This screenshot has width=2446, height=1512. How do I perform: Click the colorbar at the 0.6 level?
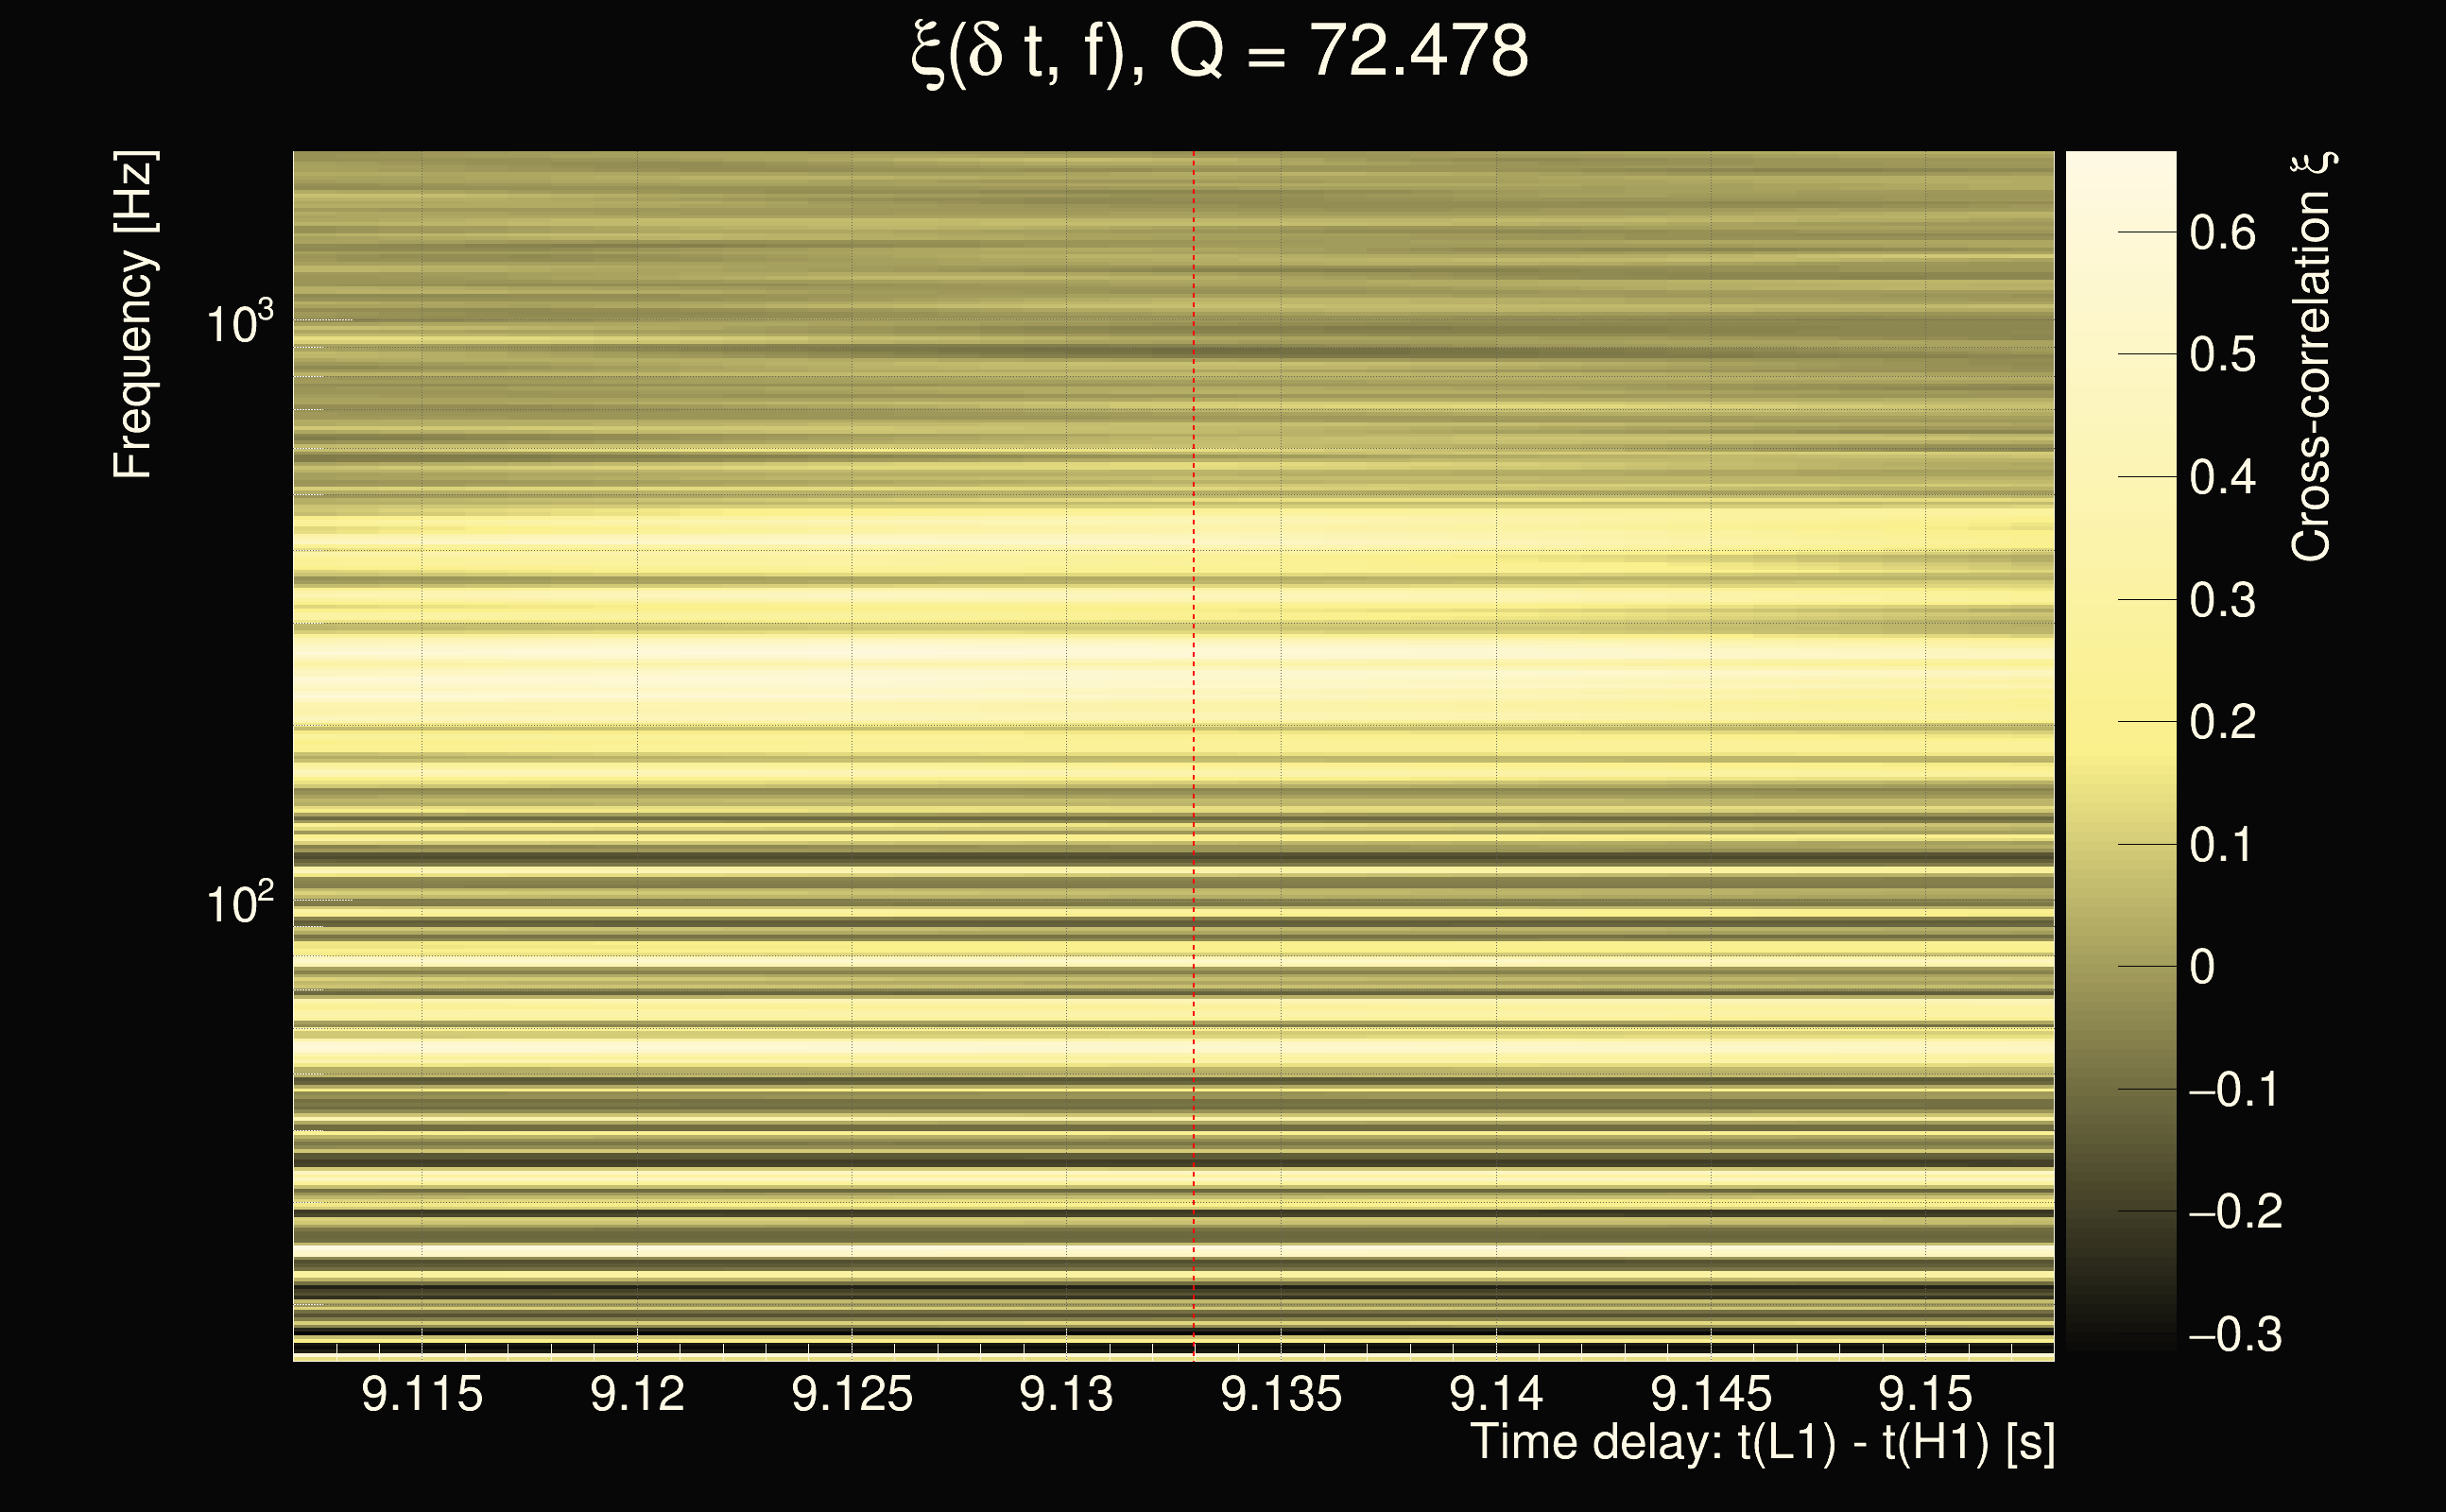tap(2120, 232)
